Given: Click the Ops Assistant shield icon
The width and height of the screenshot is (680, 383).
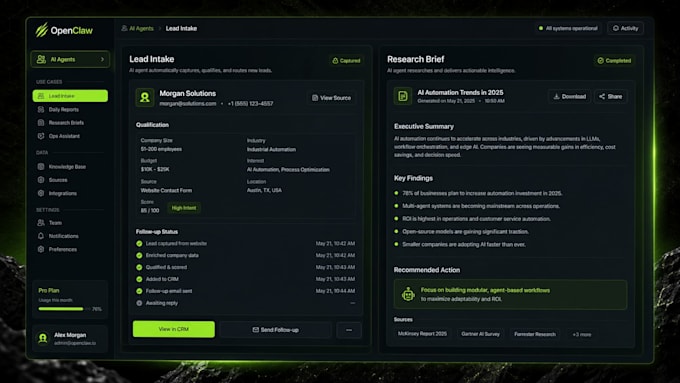Looking at the screenshot, I should [41, 136].
